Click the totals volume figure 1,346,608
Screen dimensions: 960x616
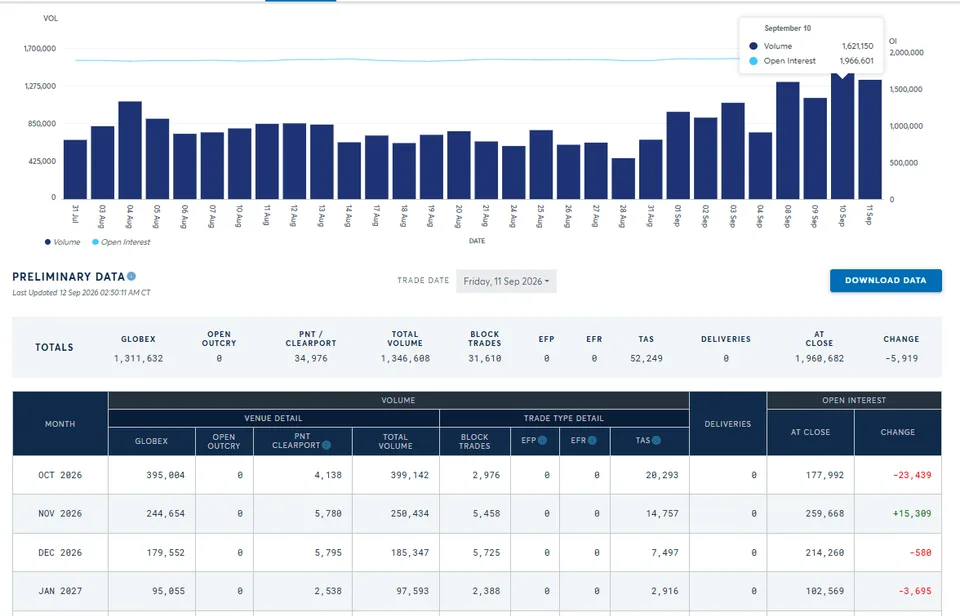[405, 359]
